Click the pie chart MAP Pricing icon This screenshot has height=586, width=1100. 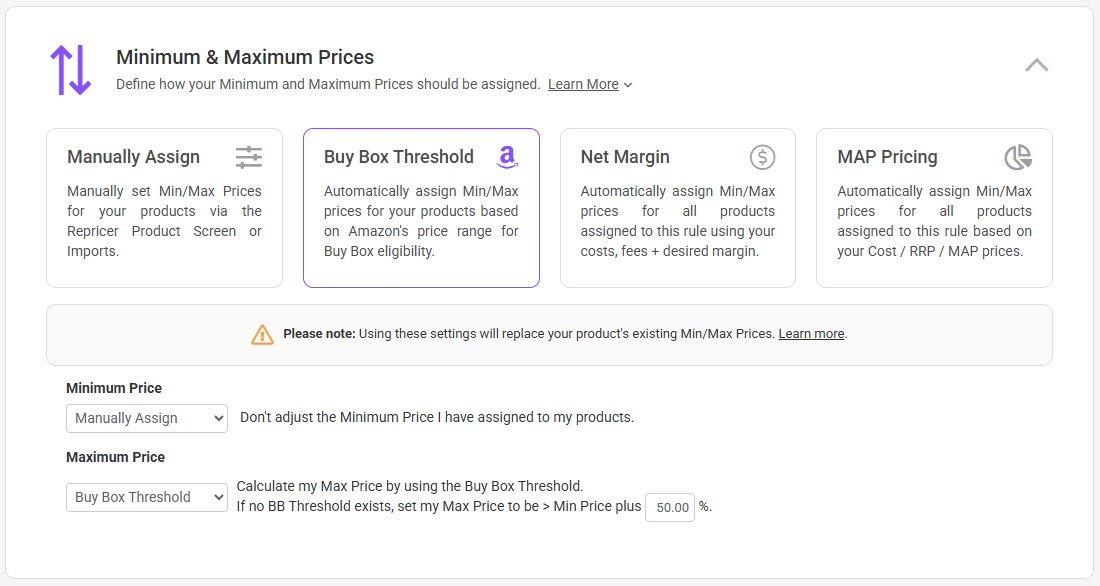click(x=1018, y=157)
